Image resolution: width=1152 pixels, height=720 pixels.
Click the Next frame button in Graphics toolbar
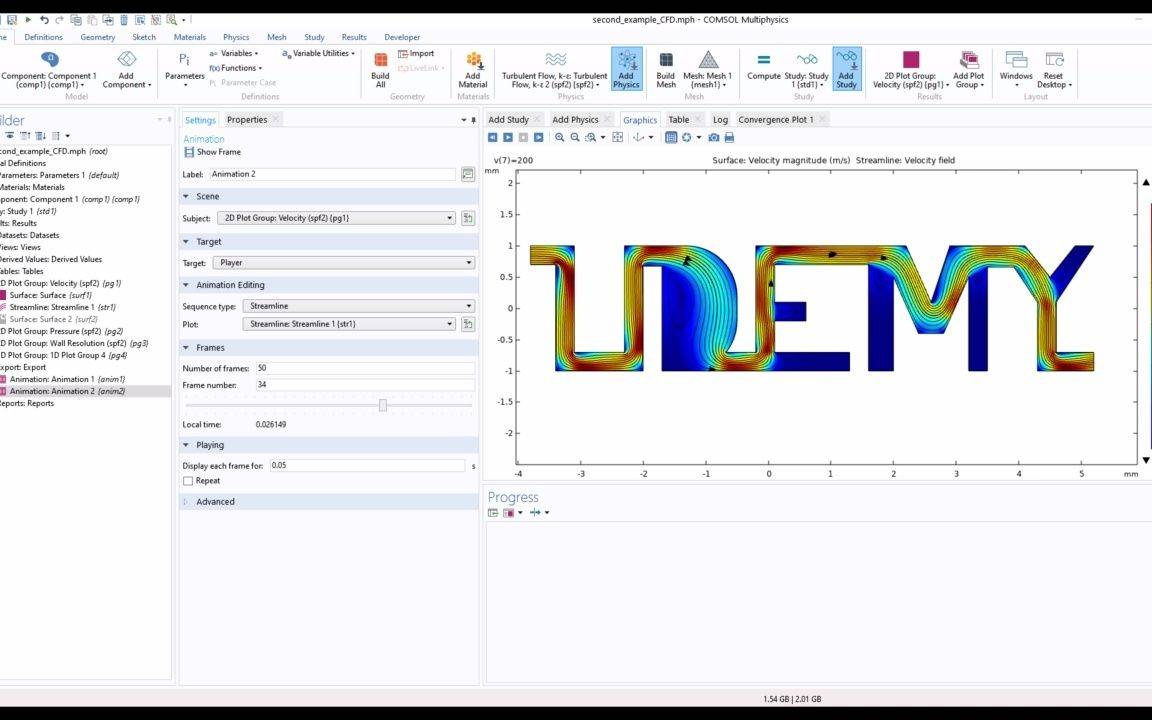tap(539, 137)
